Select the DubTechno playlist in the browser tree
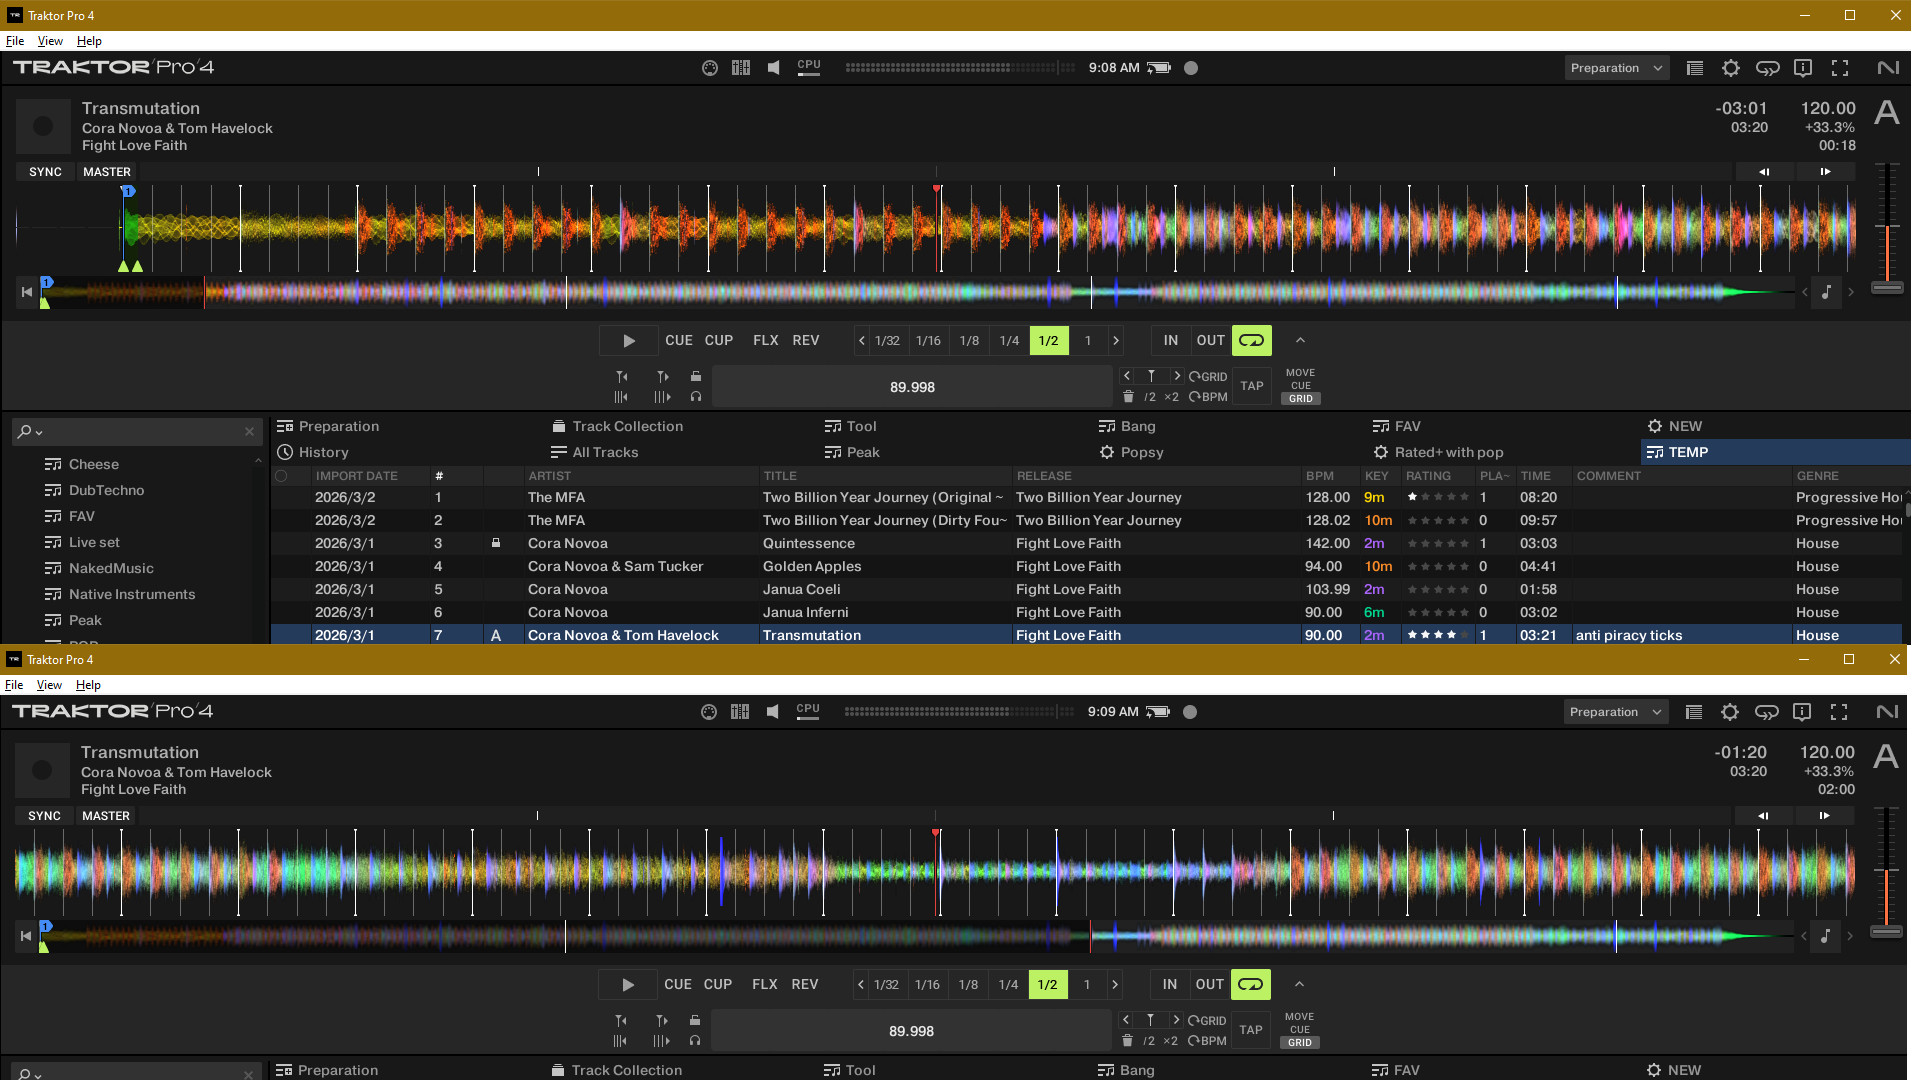1920x1080 pixels. [x=106, y=490]
